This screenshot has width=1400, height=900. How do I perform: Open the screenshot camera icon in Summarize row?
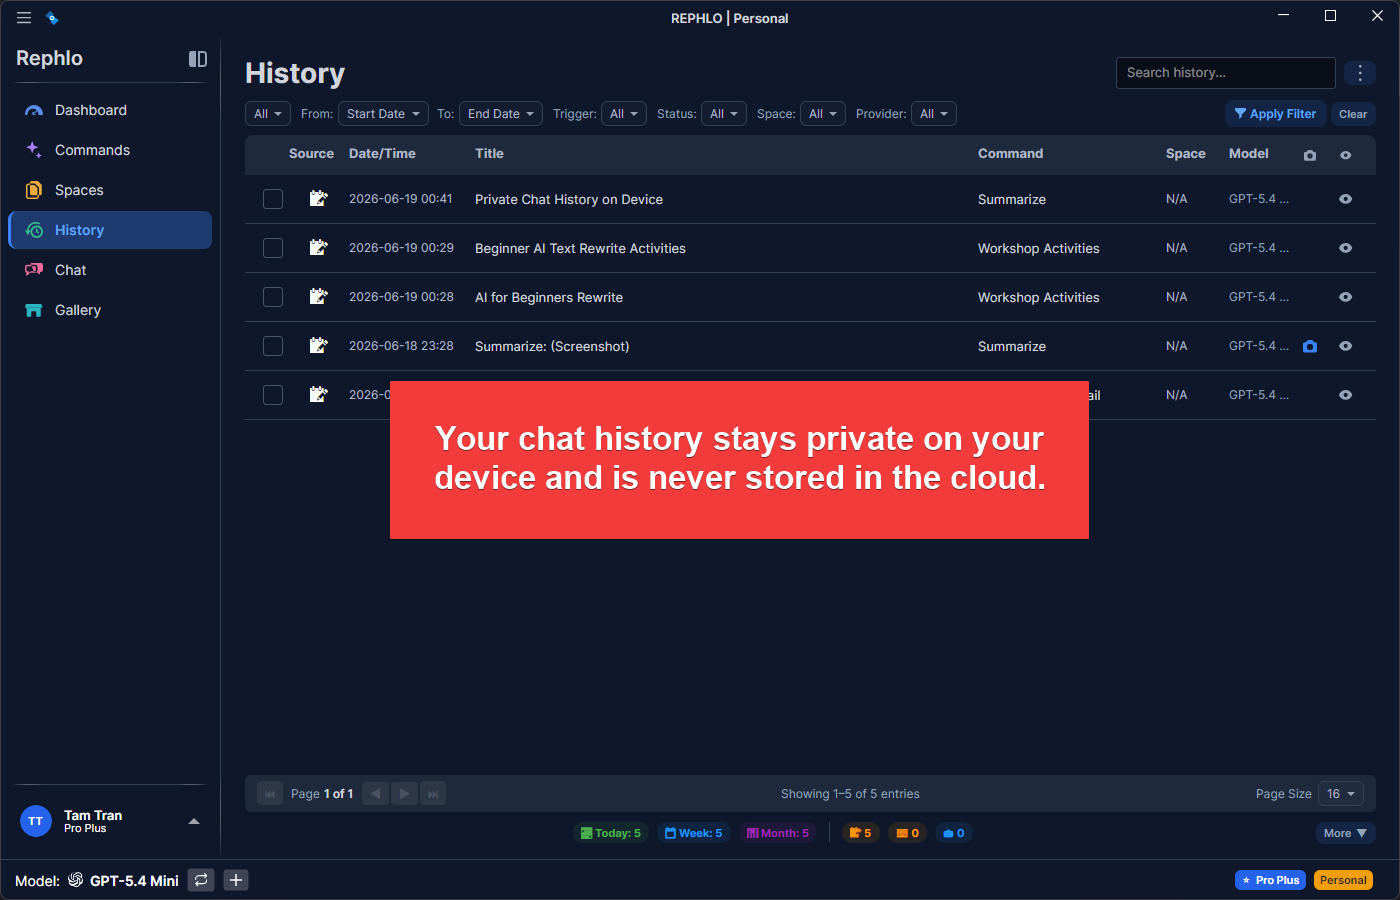click(1310, 346)
